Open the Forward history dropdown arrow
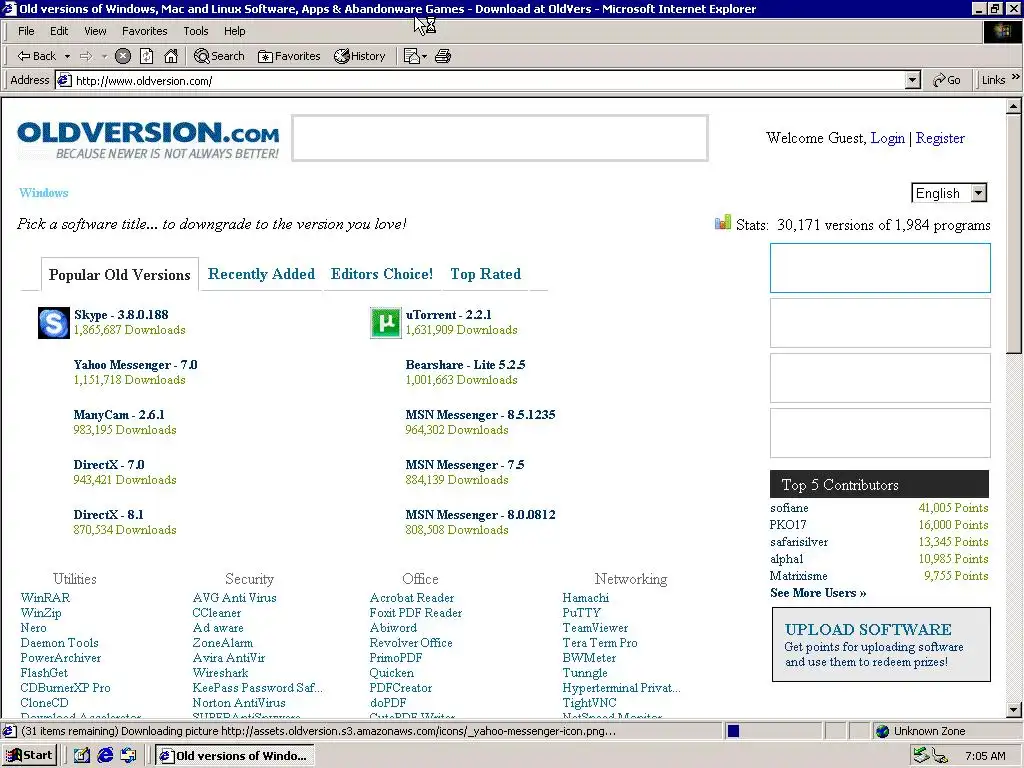1024x768 pixels. [x=104, y=56]
